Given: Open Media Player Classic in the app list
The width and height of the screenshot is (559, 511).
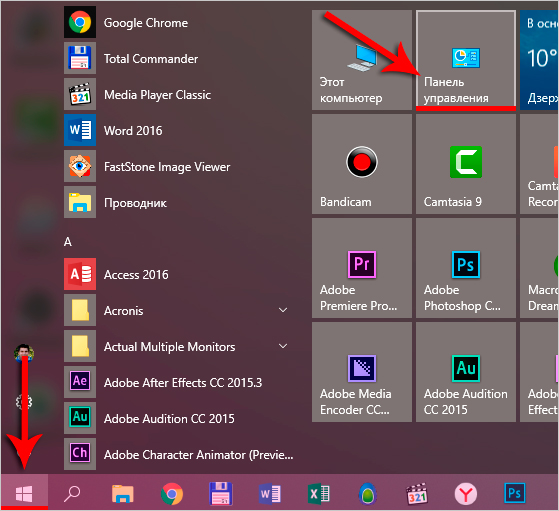Looking at the screenshot, I should [178, 94].
